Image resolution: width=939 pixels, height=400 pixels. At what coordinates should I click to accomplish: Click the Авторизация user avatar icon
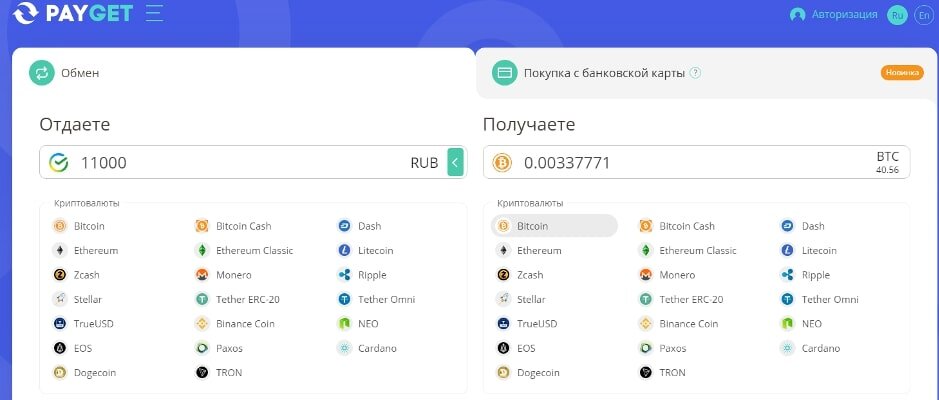pyautogui.click(x=797, y=15)
